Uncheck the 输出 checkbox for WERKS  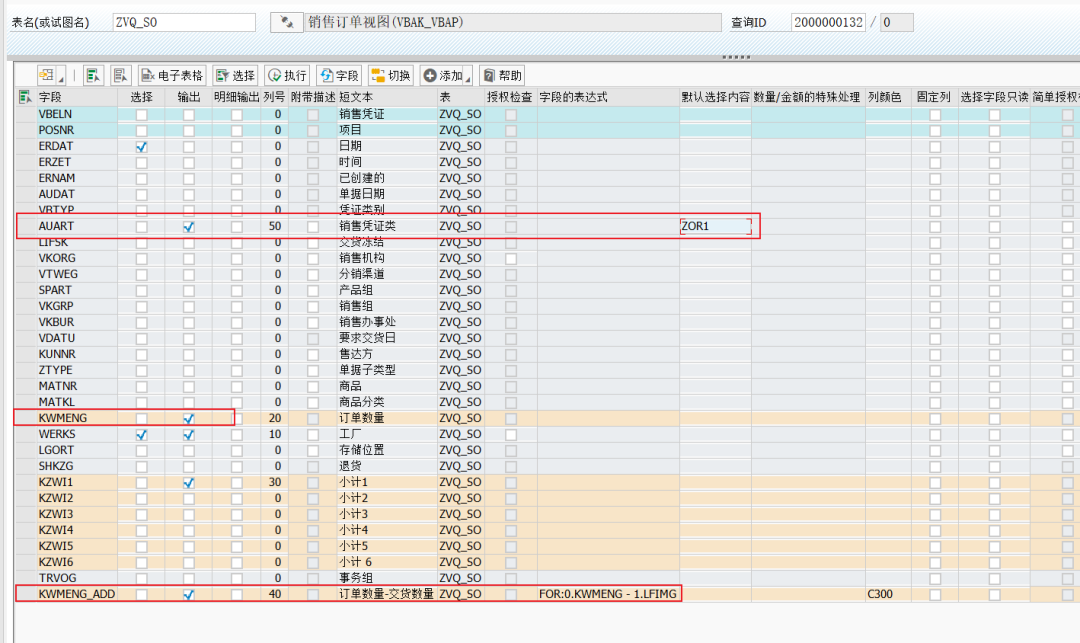tap(189, 434)
